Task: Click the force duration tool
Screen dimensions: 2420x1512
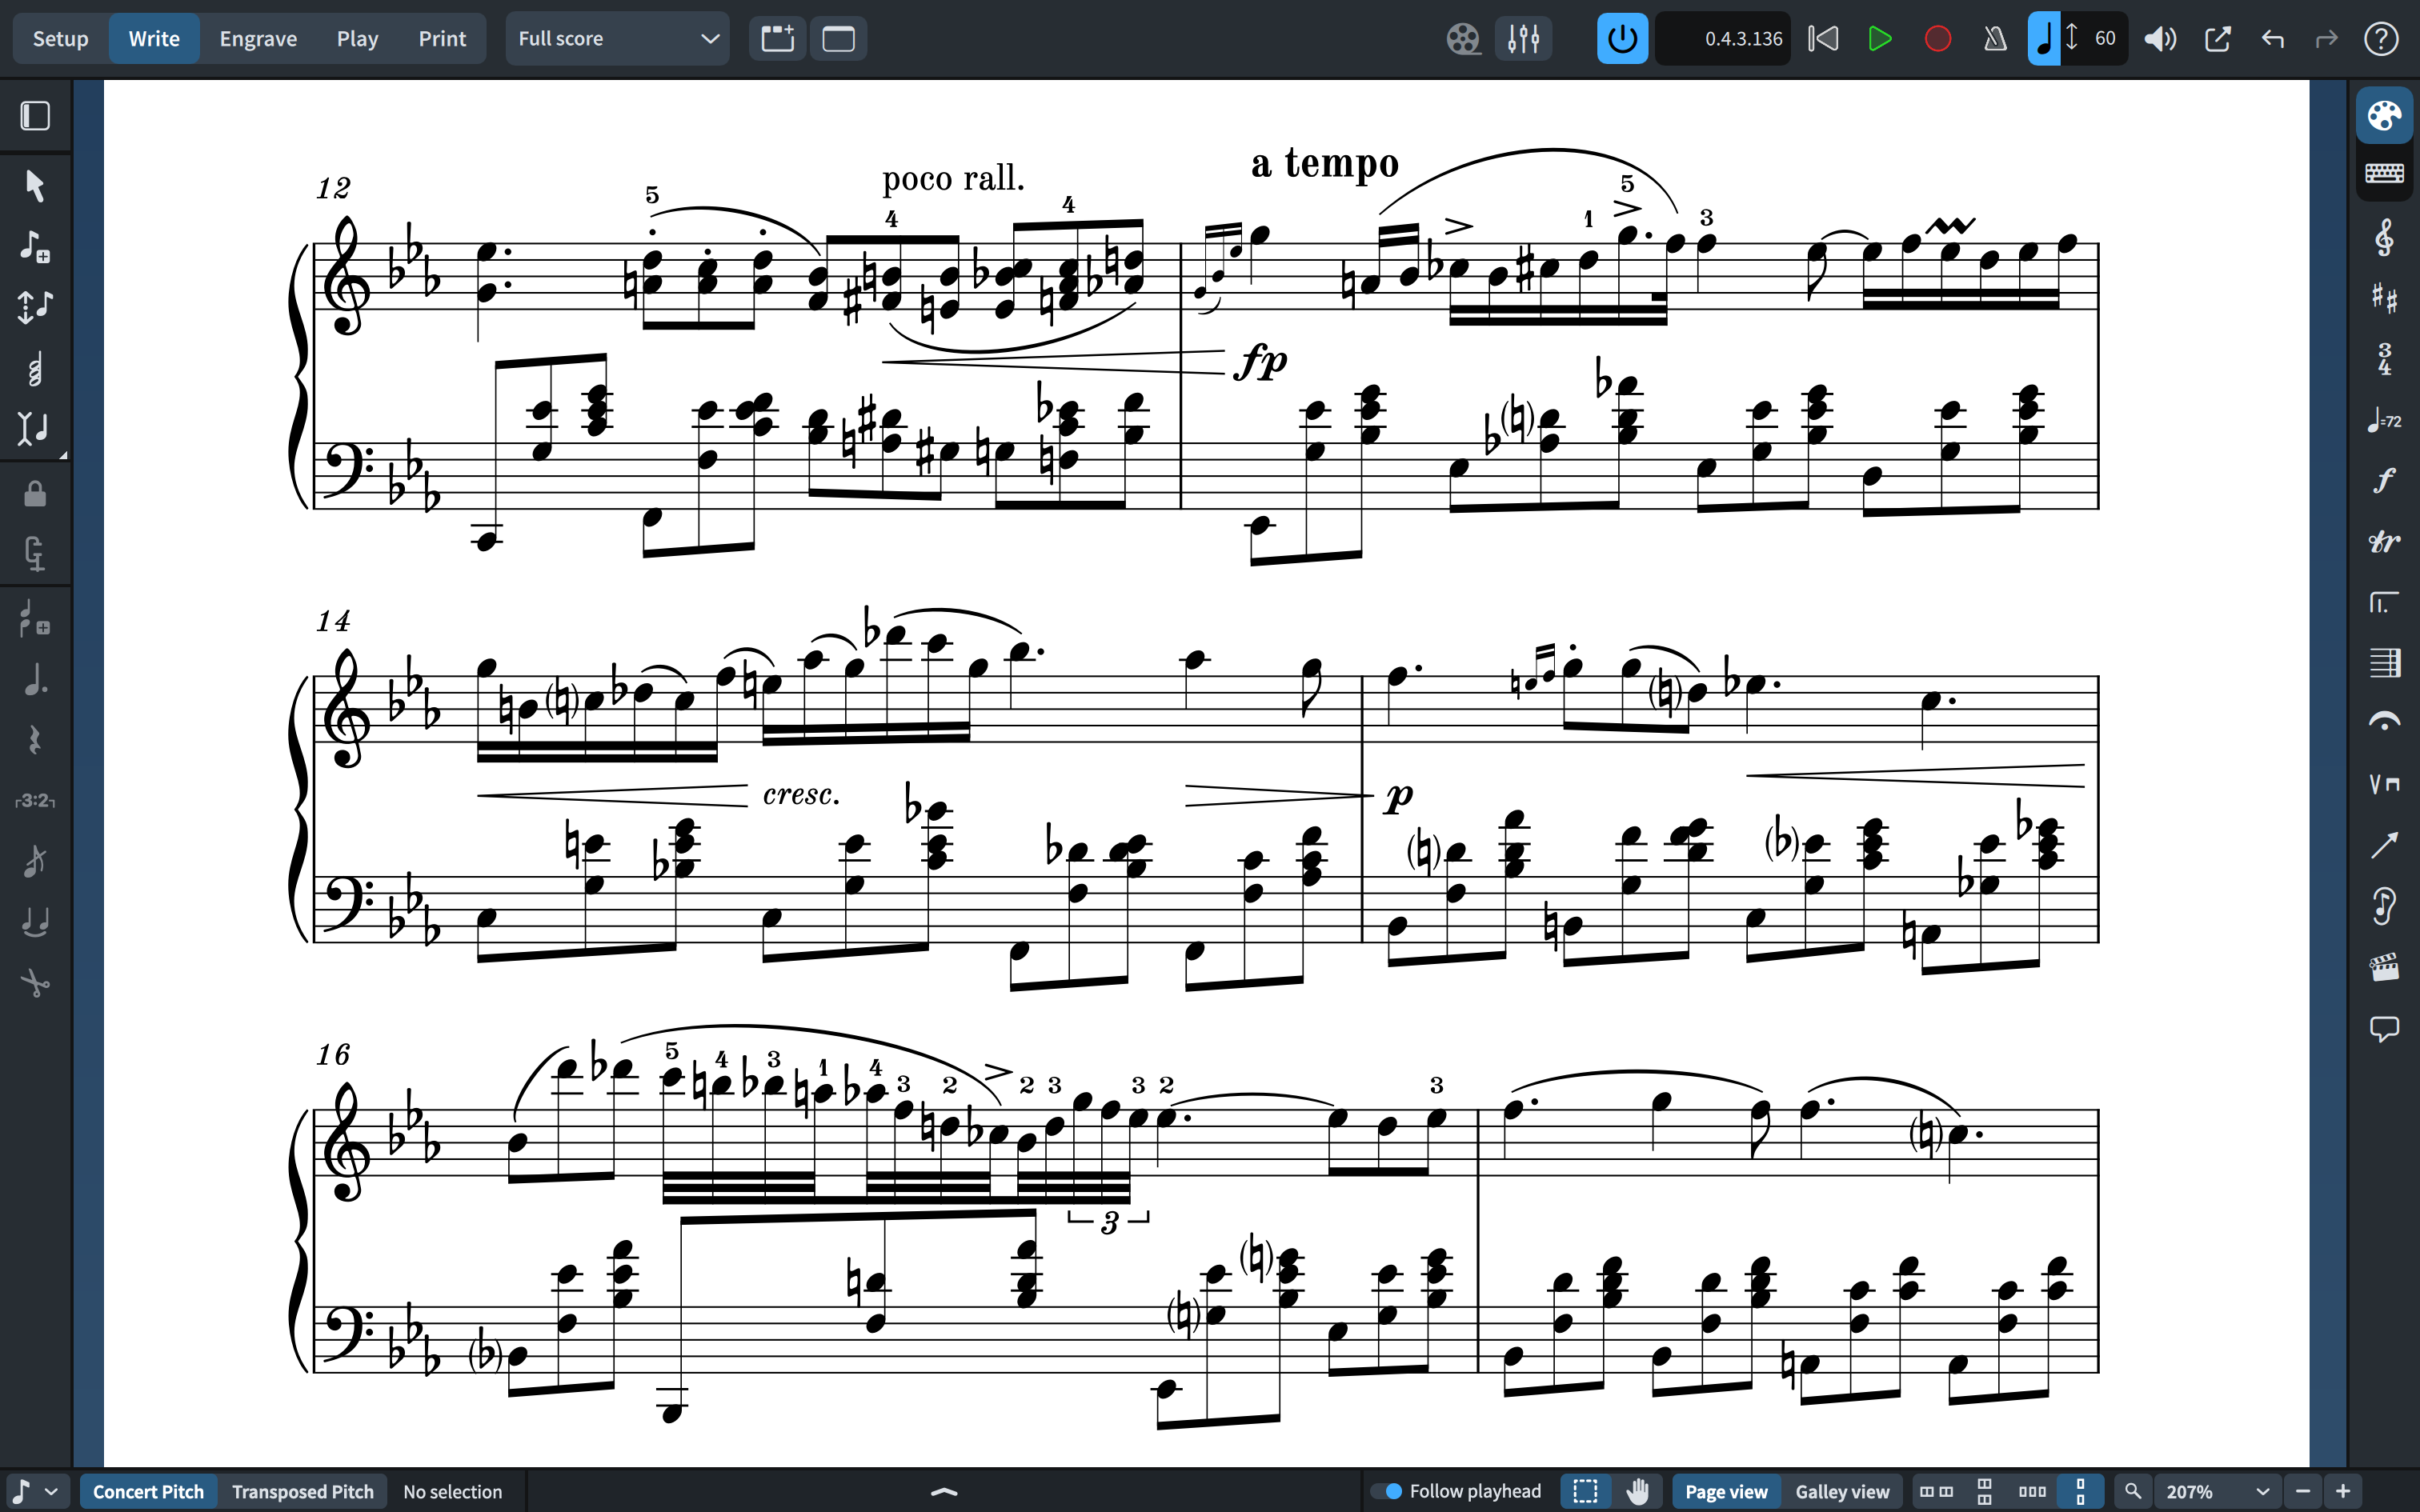Action: [x=35, y=553]
